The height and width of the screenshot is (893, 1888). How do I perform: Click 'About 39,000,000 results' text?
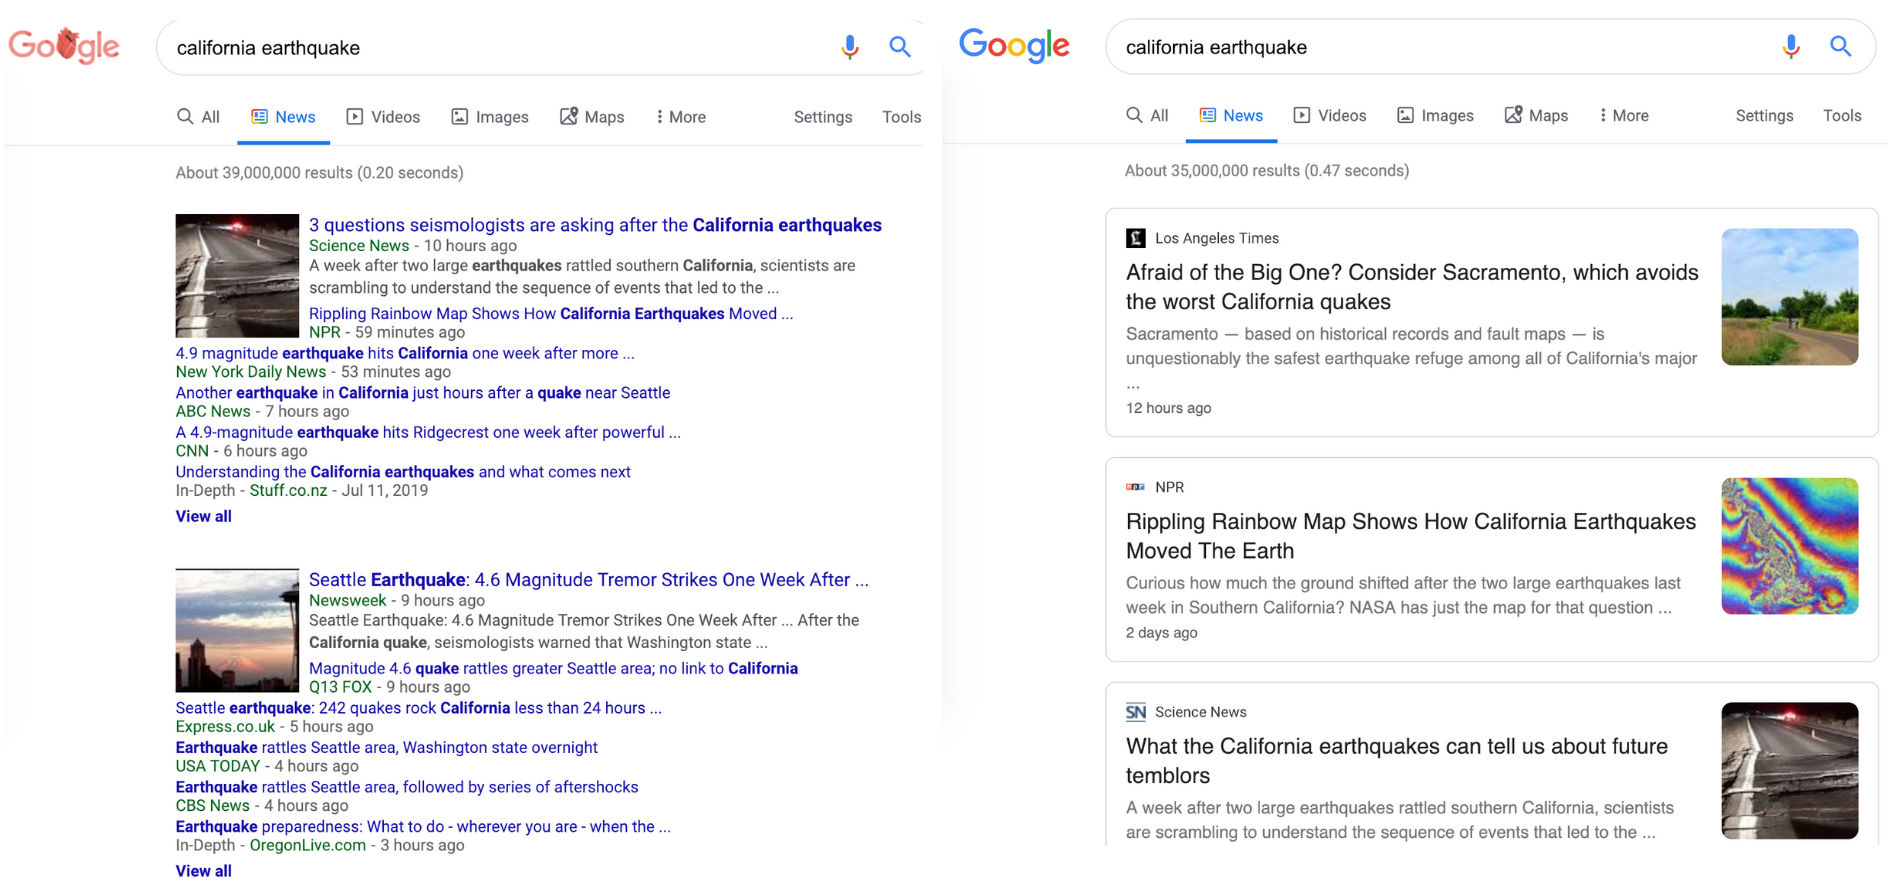point(320,173)
